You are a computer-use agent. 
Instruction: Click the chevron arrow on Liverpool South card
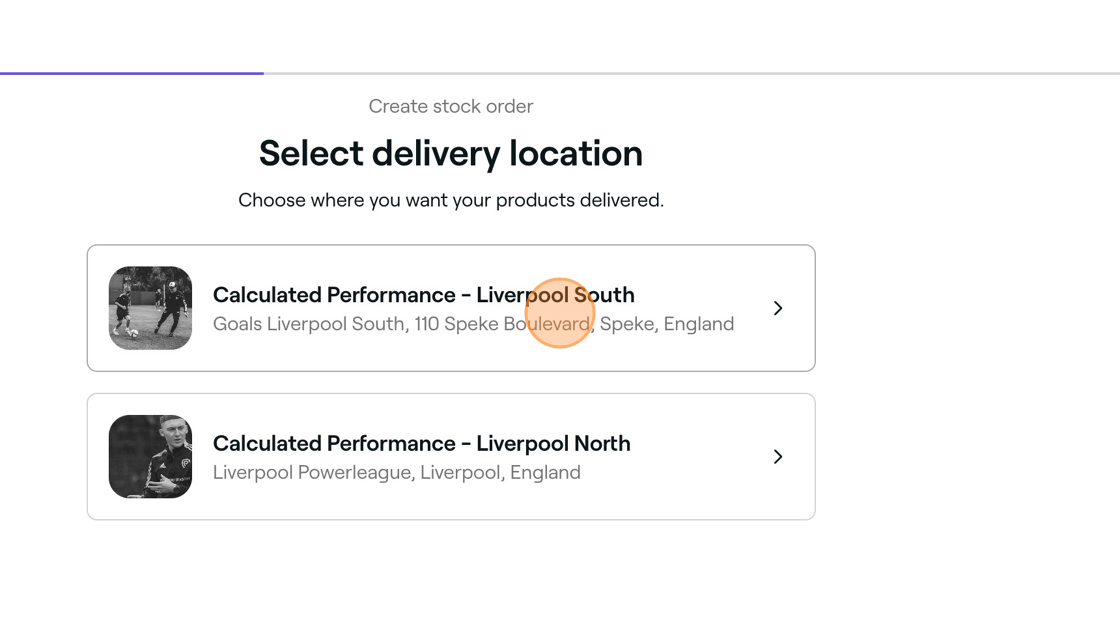point(778,308)
